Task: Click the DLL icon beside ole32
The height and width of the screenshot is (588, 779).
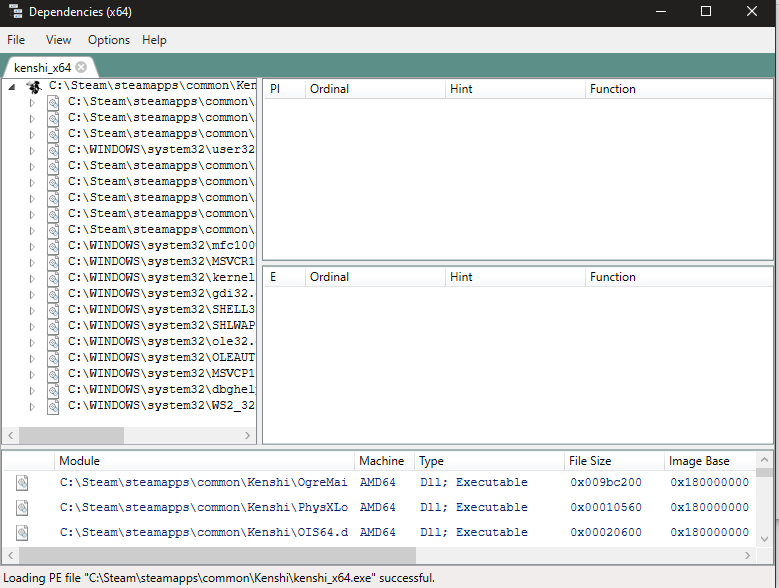Action: [x=53, y=343]
